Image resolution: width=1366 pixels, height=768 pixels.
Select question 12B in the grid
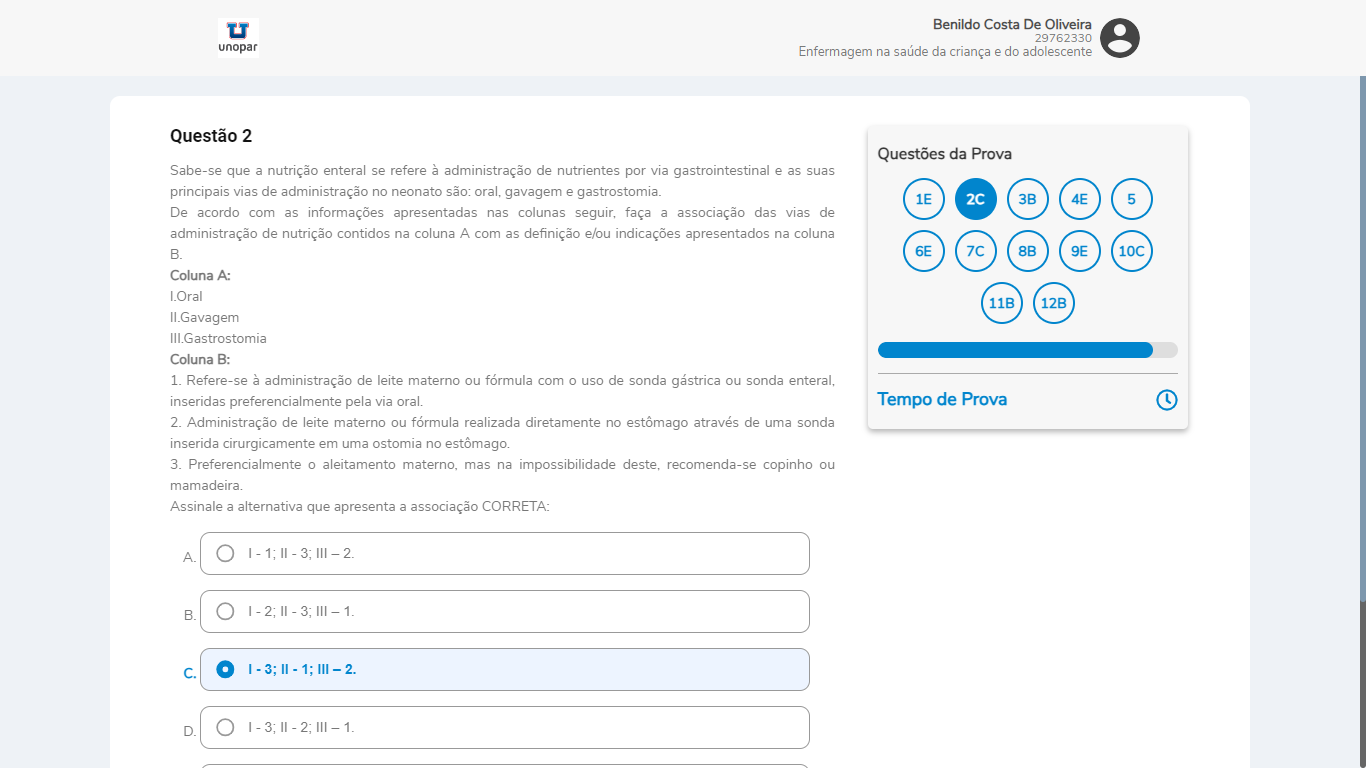1053,303
